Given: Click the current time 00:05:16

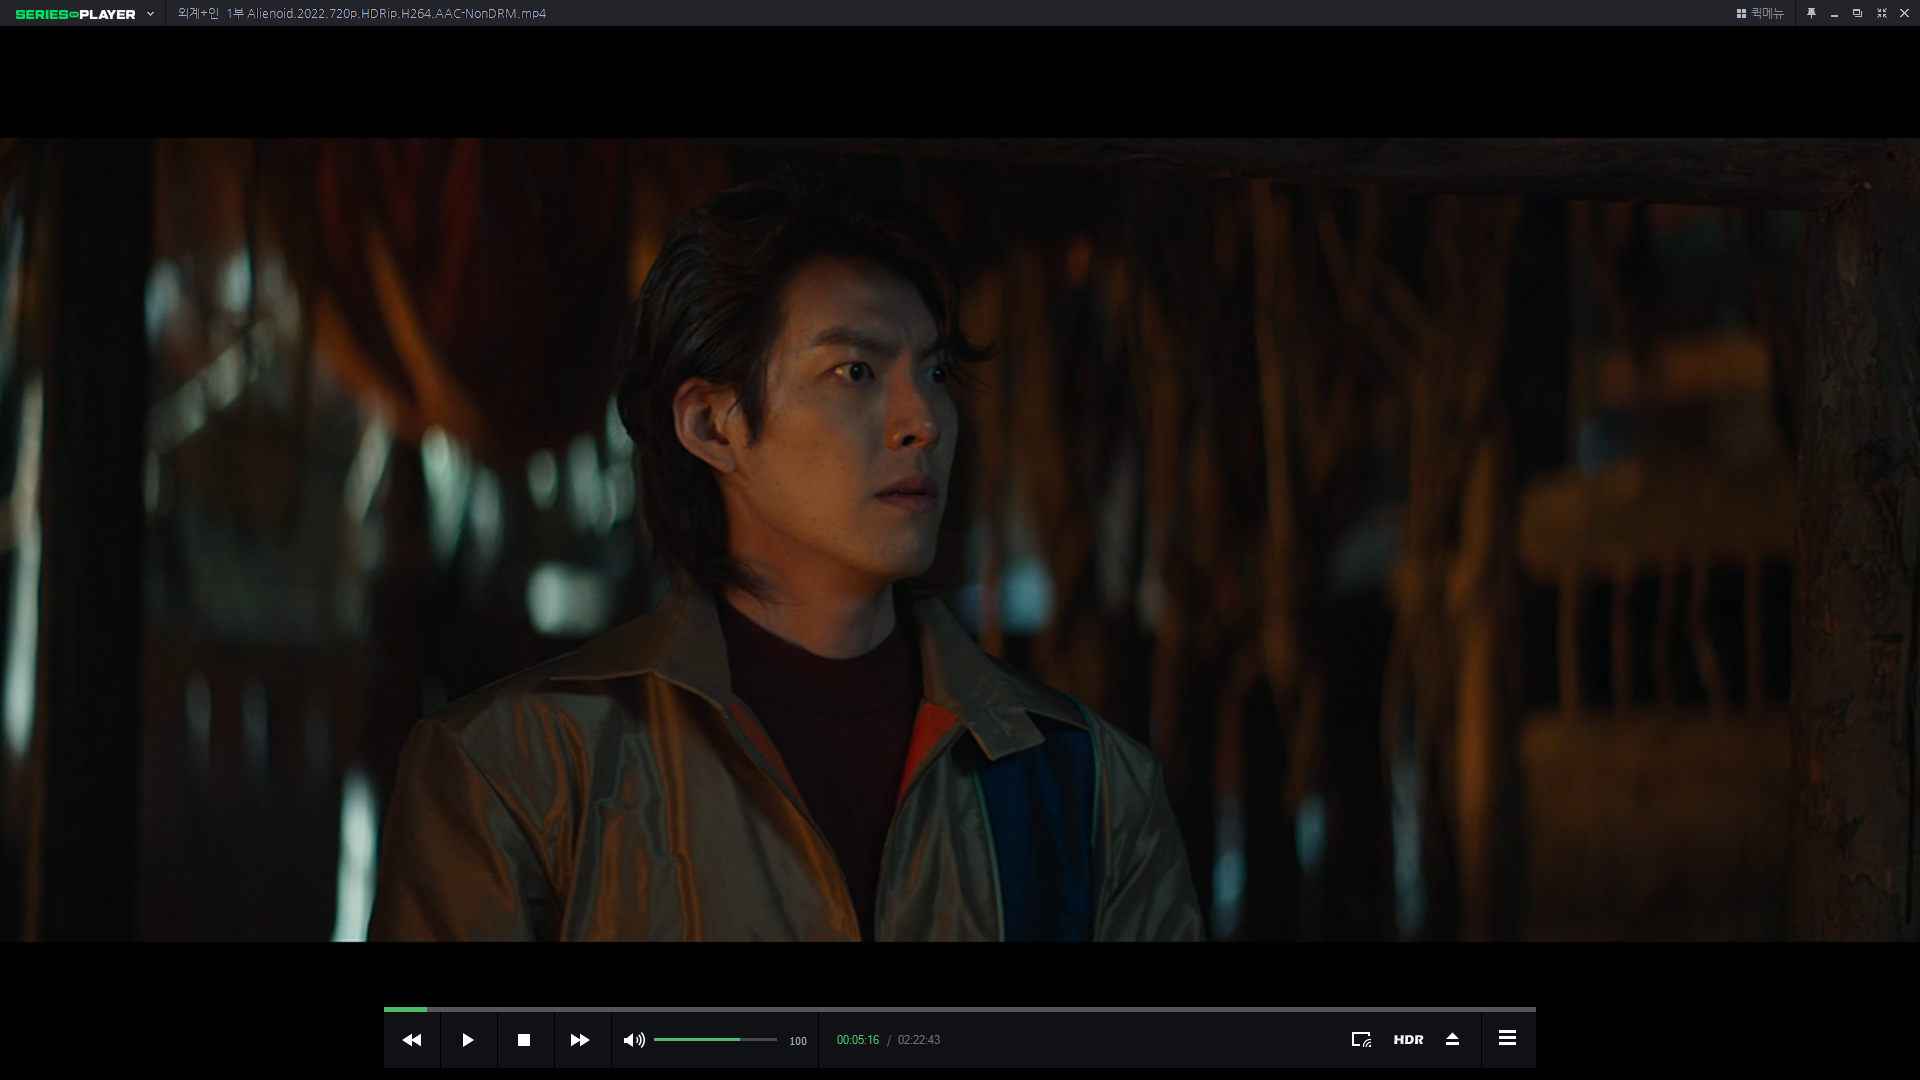Looking at the screenshot, I should pyautogui.click(x=858, y=1040).
